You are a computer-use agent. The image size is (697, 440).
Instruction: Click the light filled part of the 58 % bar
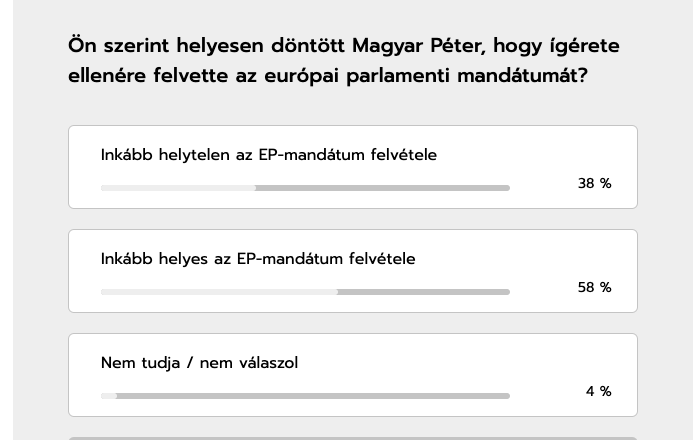pyautogui.click(x=219, y=292)
